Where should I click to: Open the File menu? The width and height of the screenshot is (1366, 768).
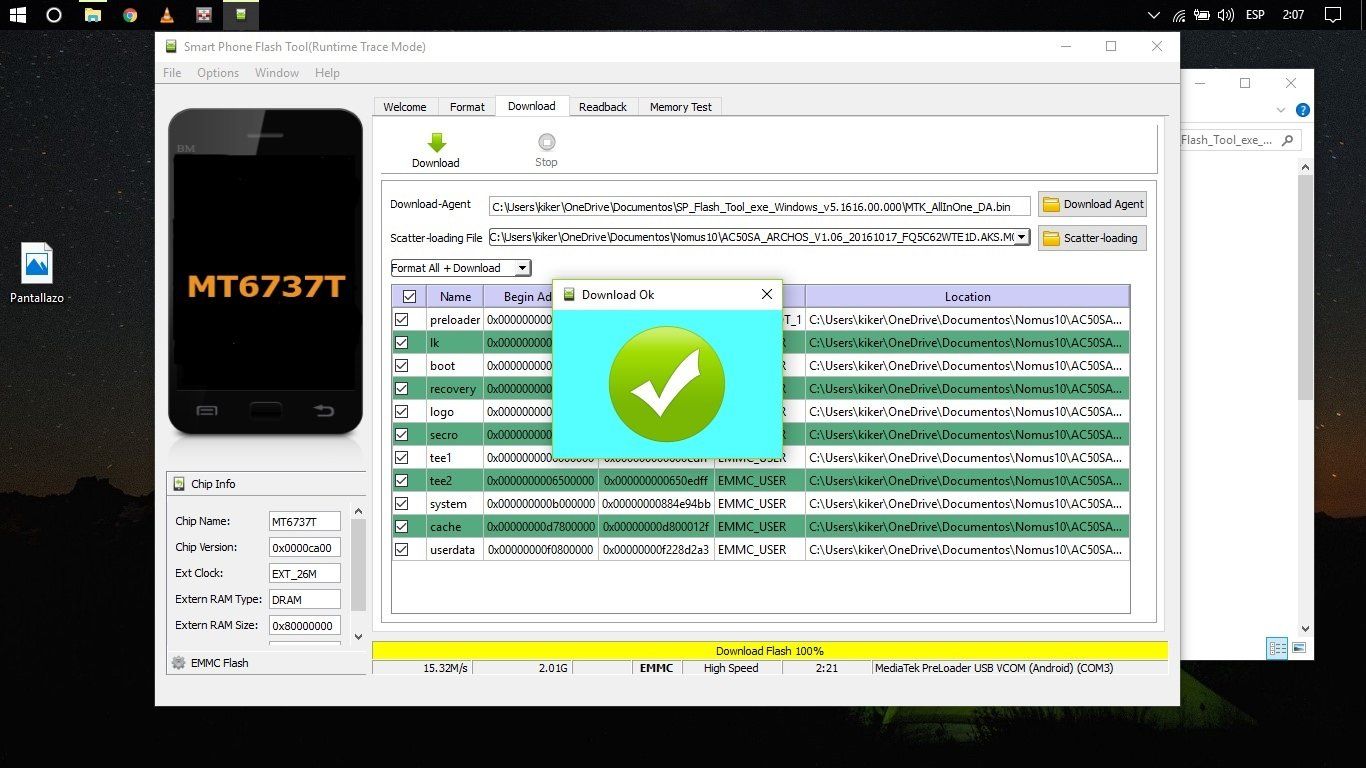pos(172,73)
